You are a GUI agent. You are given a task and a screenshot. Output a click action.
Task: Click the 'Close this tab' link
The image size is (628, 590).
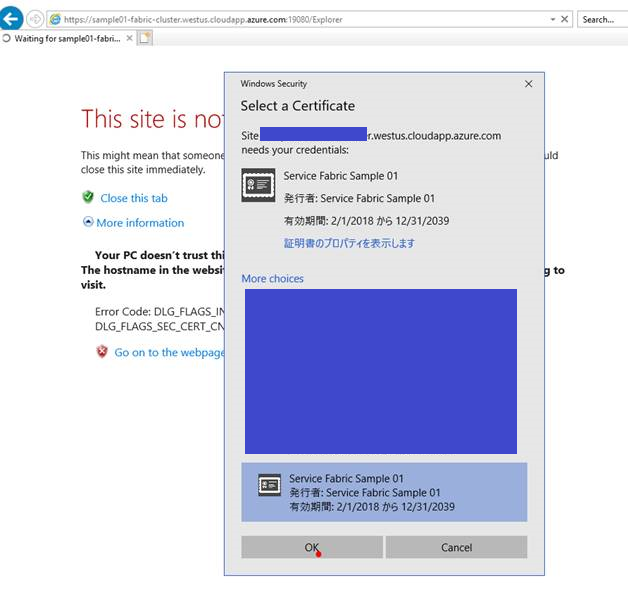(134, 198)
